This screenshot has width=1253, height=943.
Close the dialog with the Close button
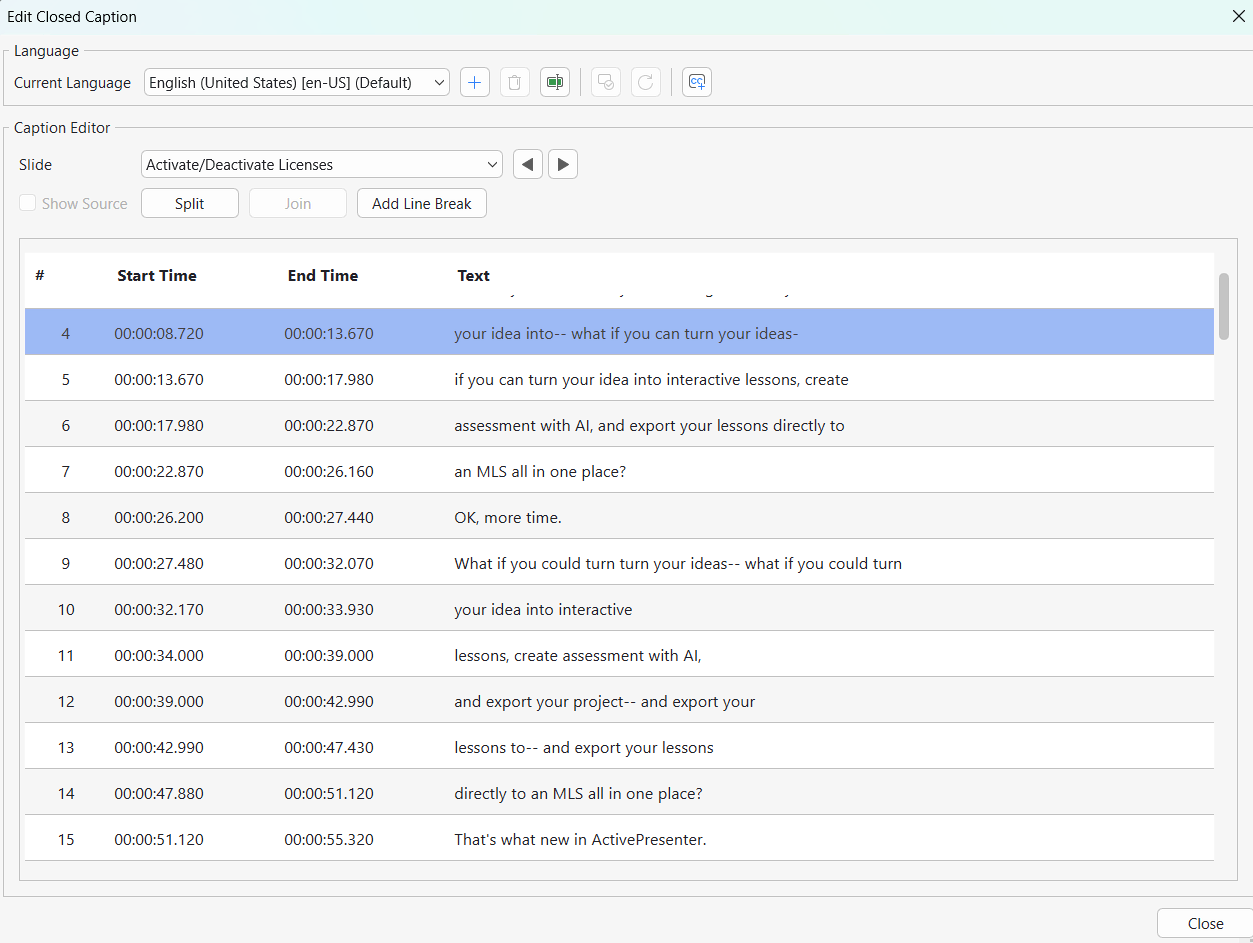(1205, 924)
